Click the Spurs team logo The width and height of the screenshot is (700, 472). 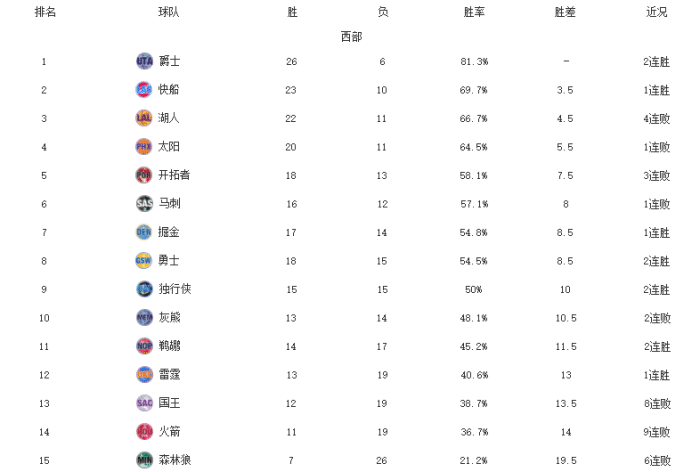(144, 203)
